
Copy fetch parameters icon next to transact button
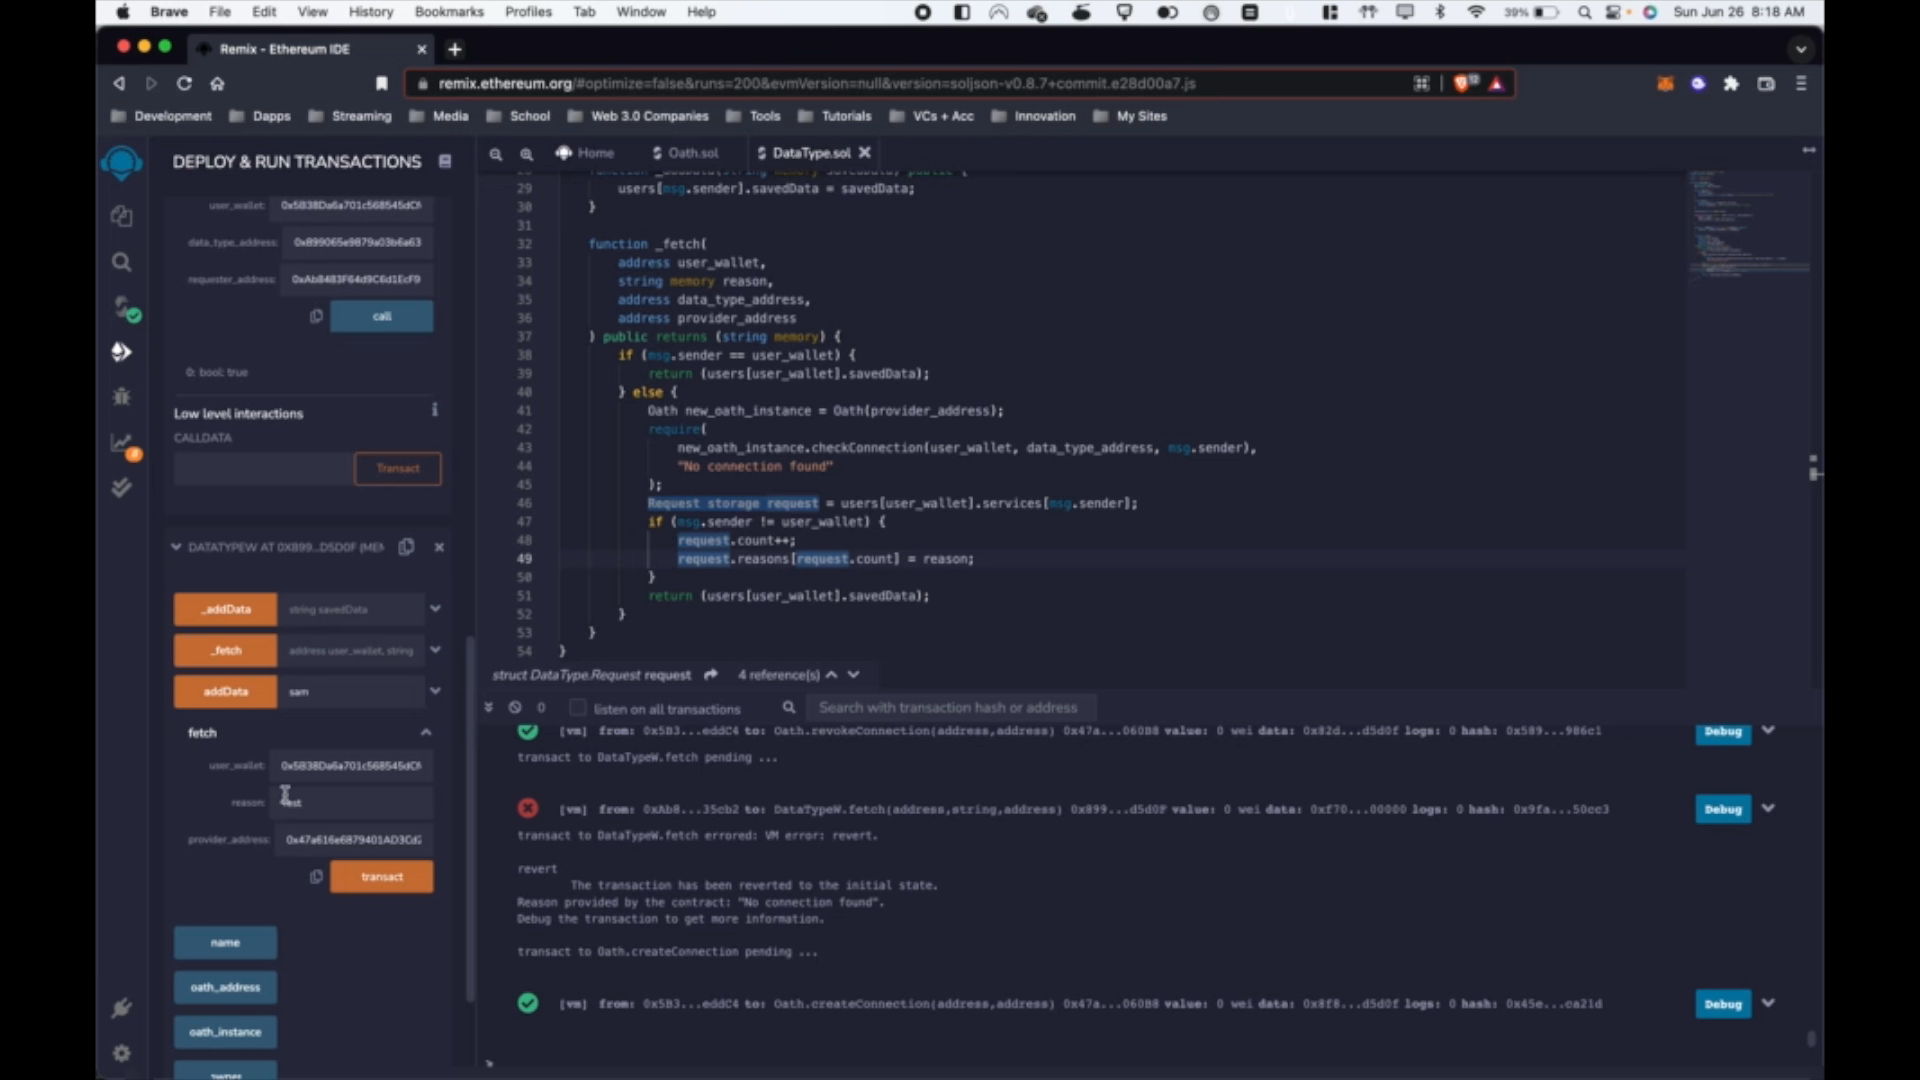pos(316,877)
